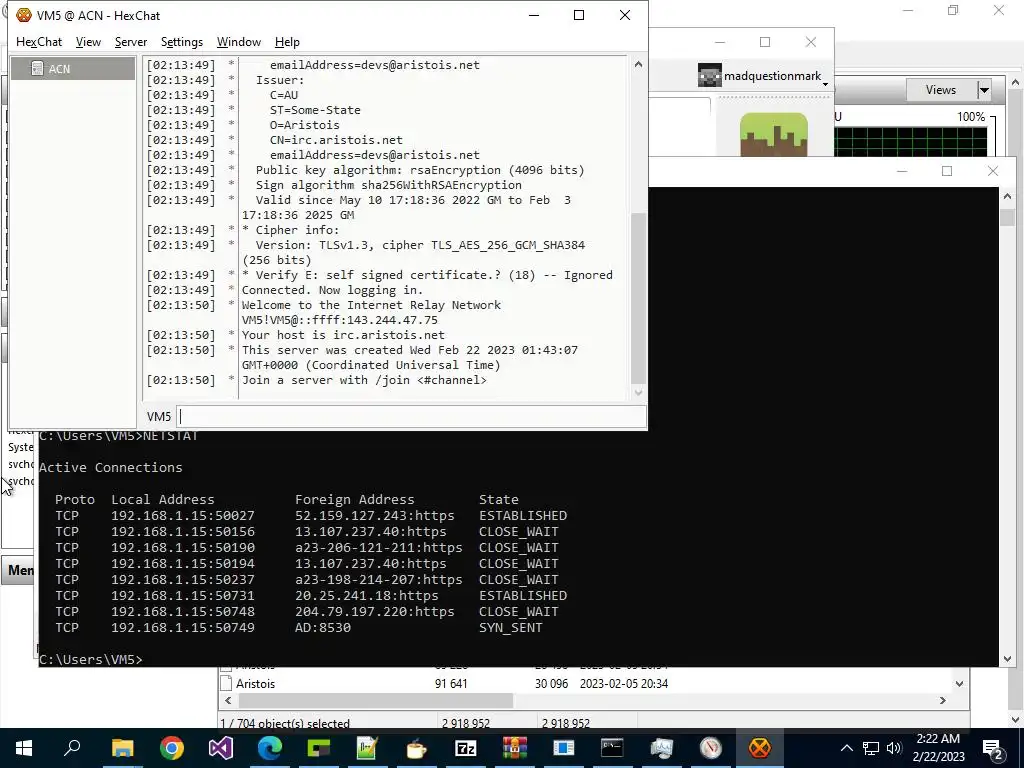Open the Windows Start menu
Viewport: 1024px width, 768px height.
(x=24, y=748)
